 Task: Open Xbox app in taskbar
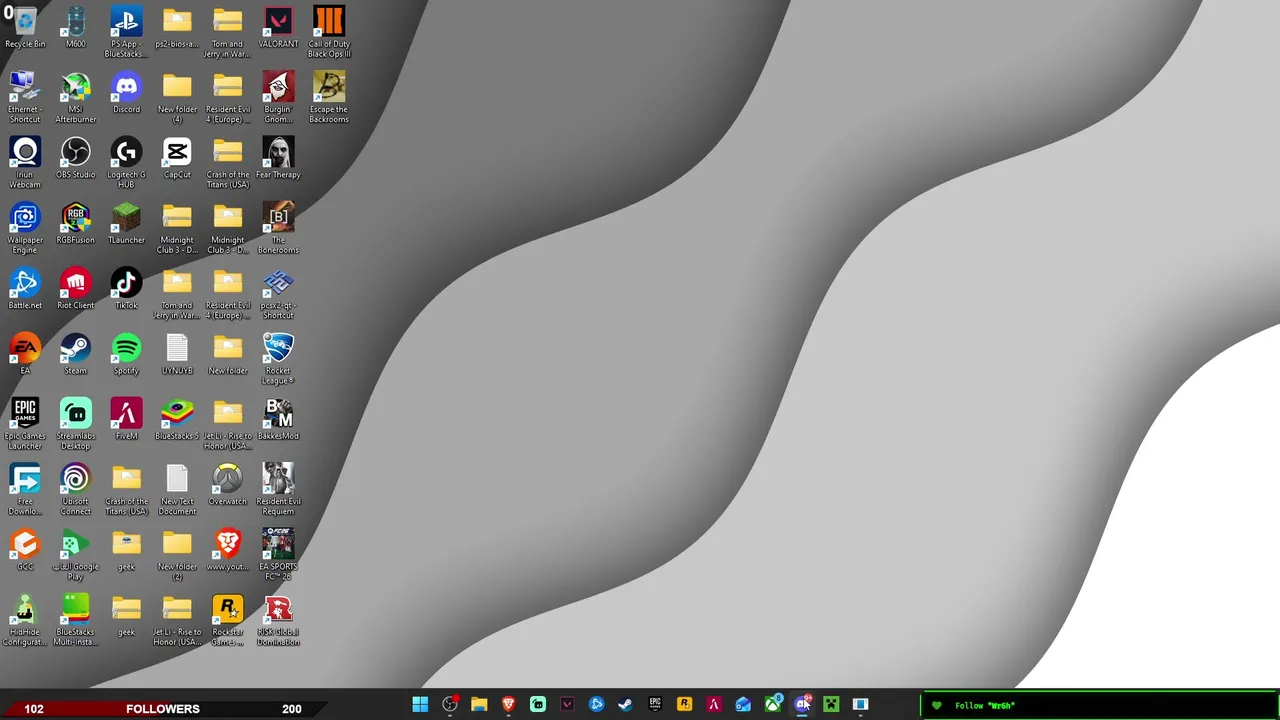click(772, 705)
